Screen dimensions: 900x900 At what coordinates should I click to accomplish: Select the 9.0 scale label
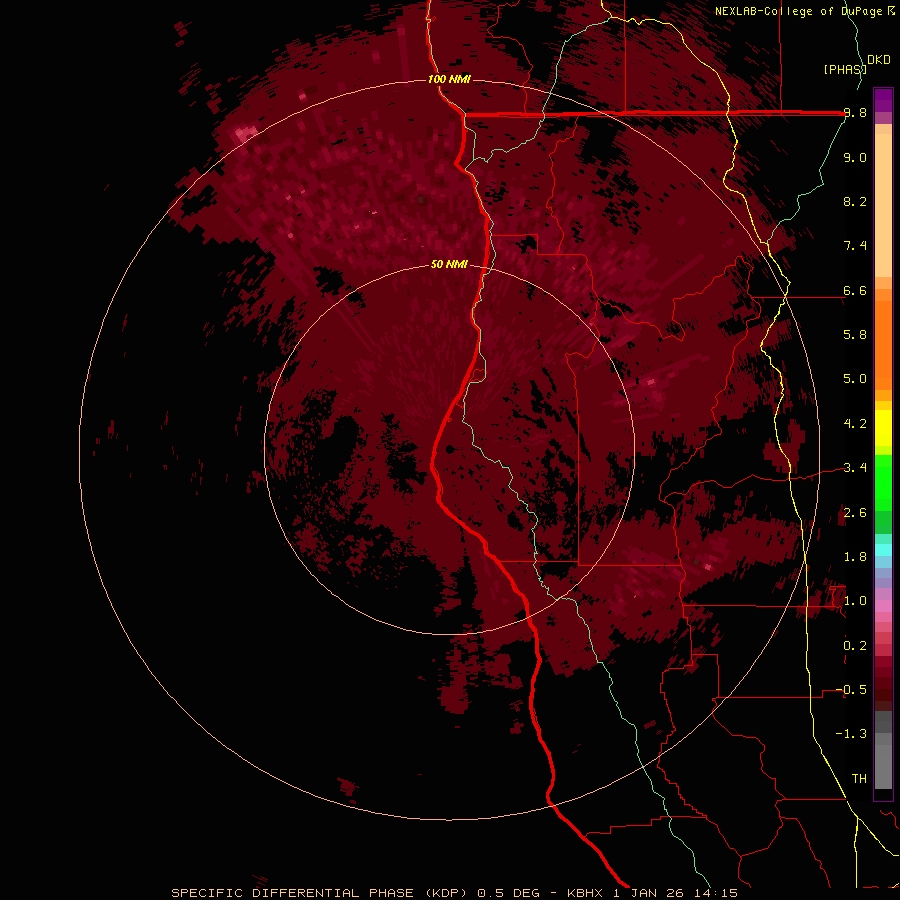[x=855, y=157]
